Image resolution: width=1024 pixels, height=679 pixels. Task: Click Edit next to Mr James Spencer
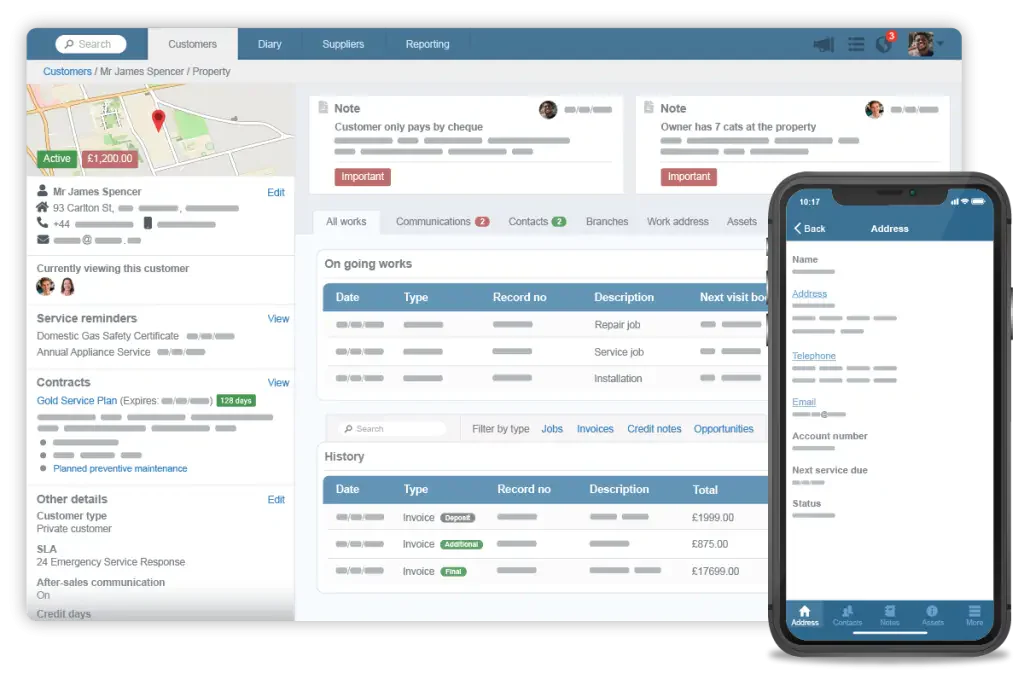(x=276, y=193)
